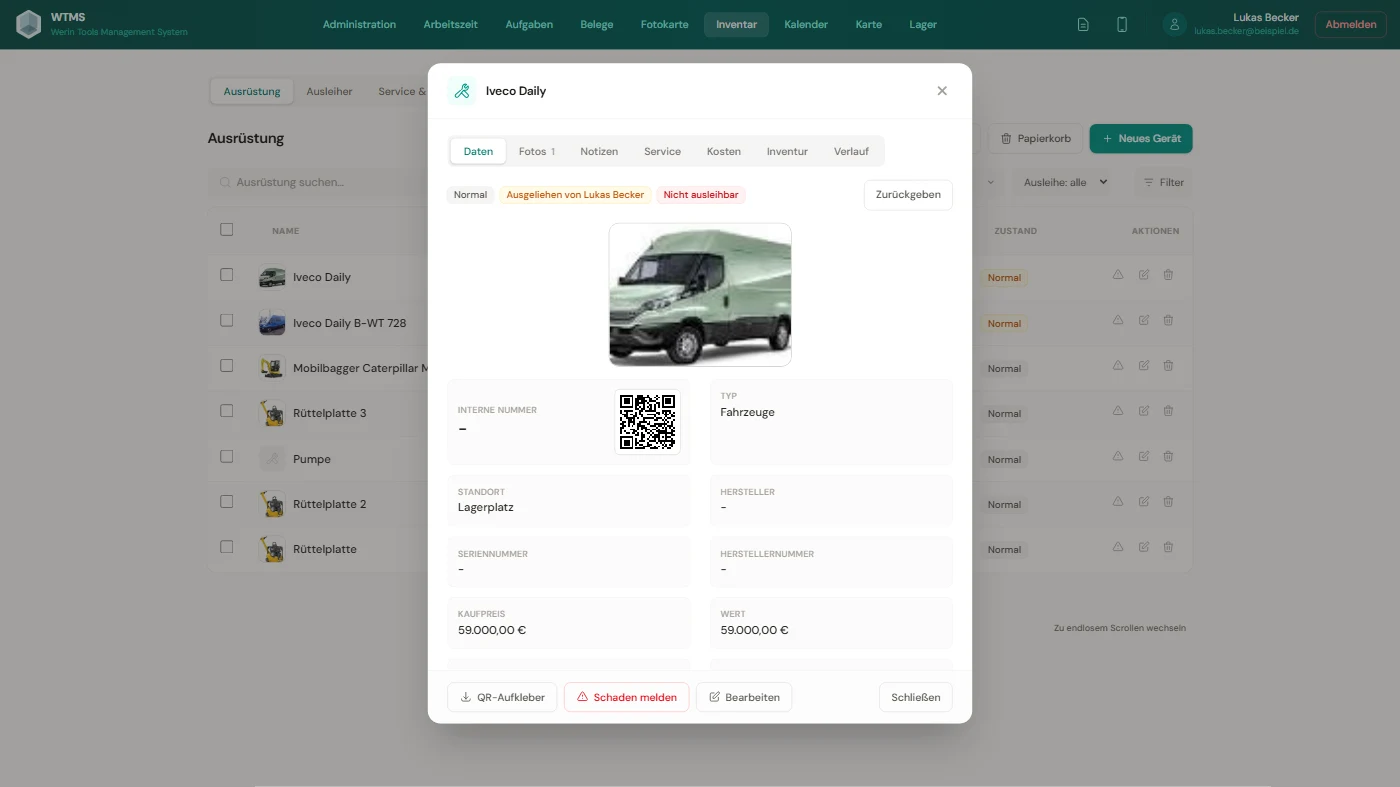Open the Kosten tab
1400x787 pixels.
724,152
